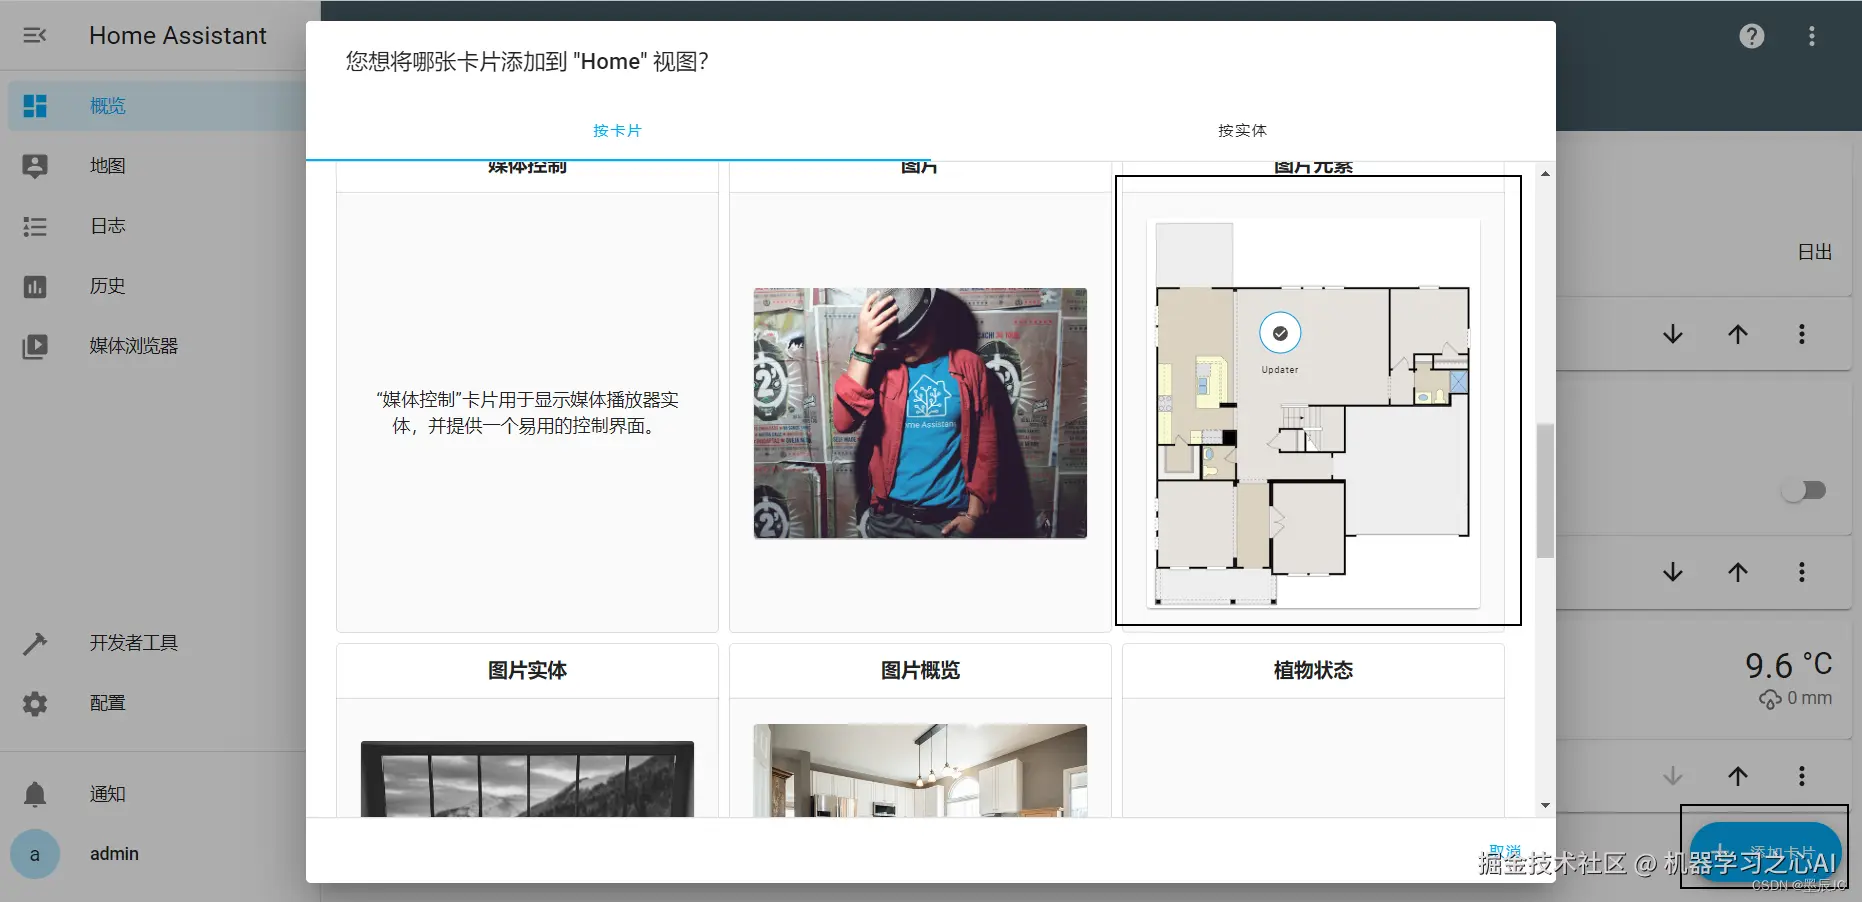Image resolution: width=1862 pixels, height=902 pixels.
Task: Open the help question mark icon
Action: click(x=1752, y=36)
